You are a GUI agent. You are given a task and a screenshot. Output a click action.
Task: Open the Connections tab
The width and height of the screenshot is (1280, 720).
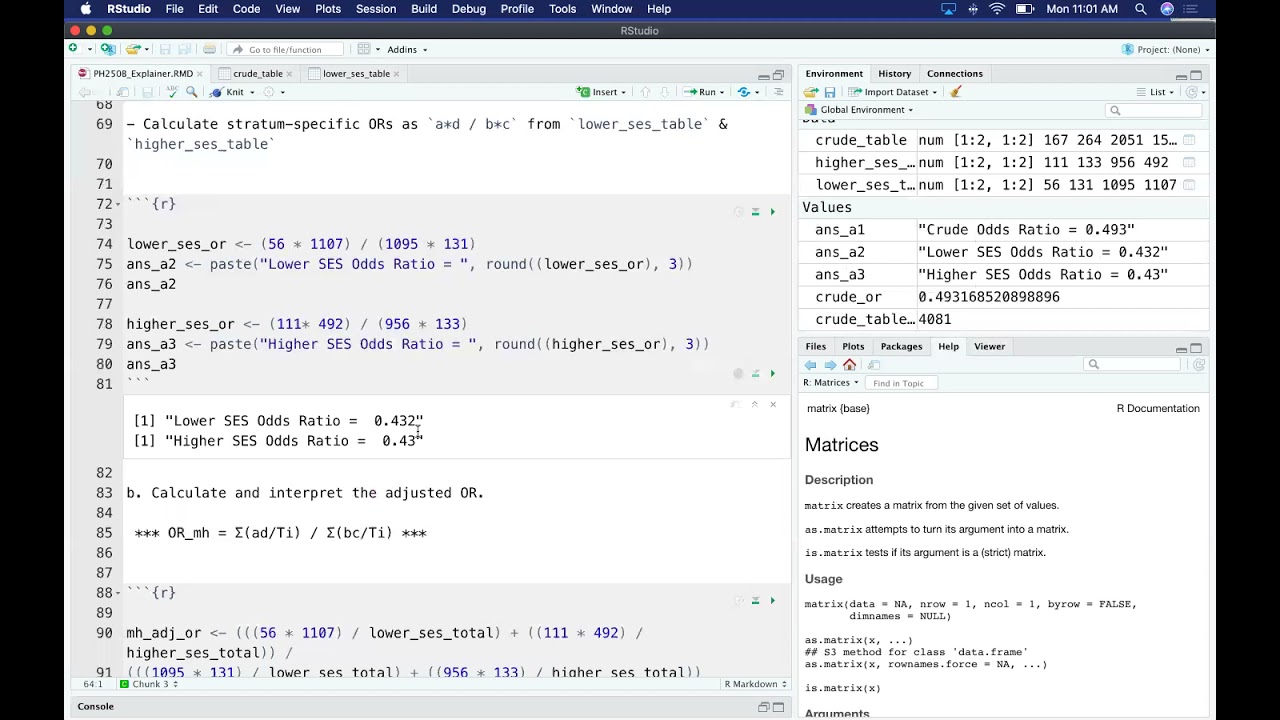click(955, 73)
